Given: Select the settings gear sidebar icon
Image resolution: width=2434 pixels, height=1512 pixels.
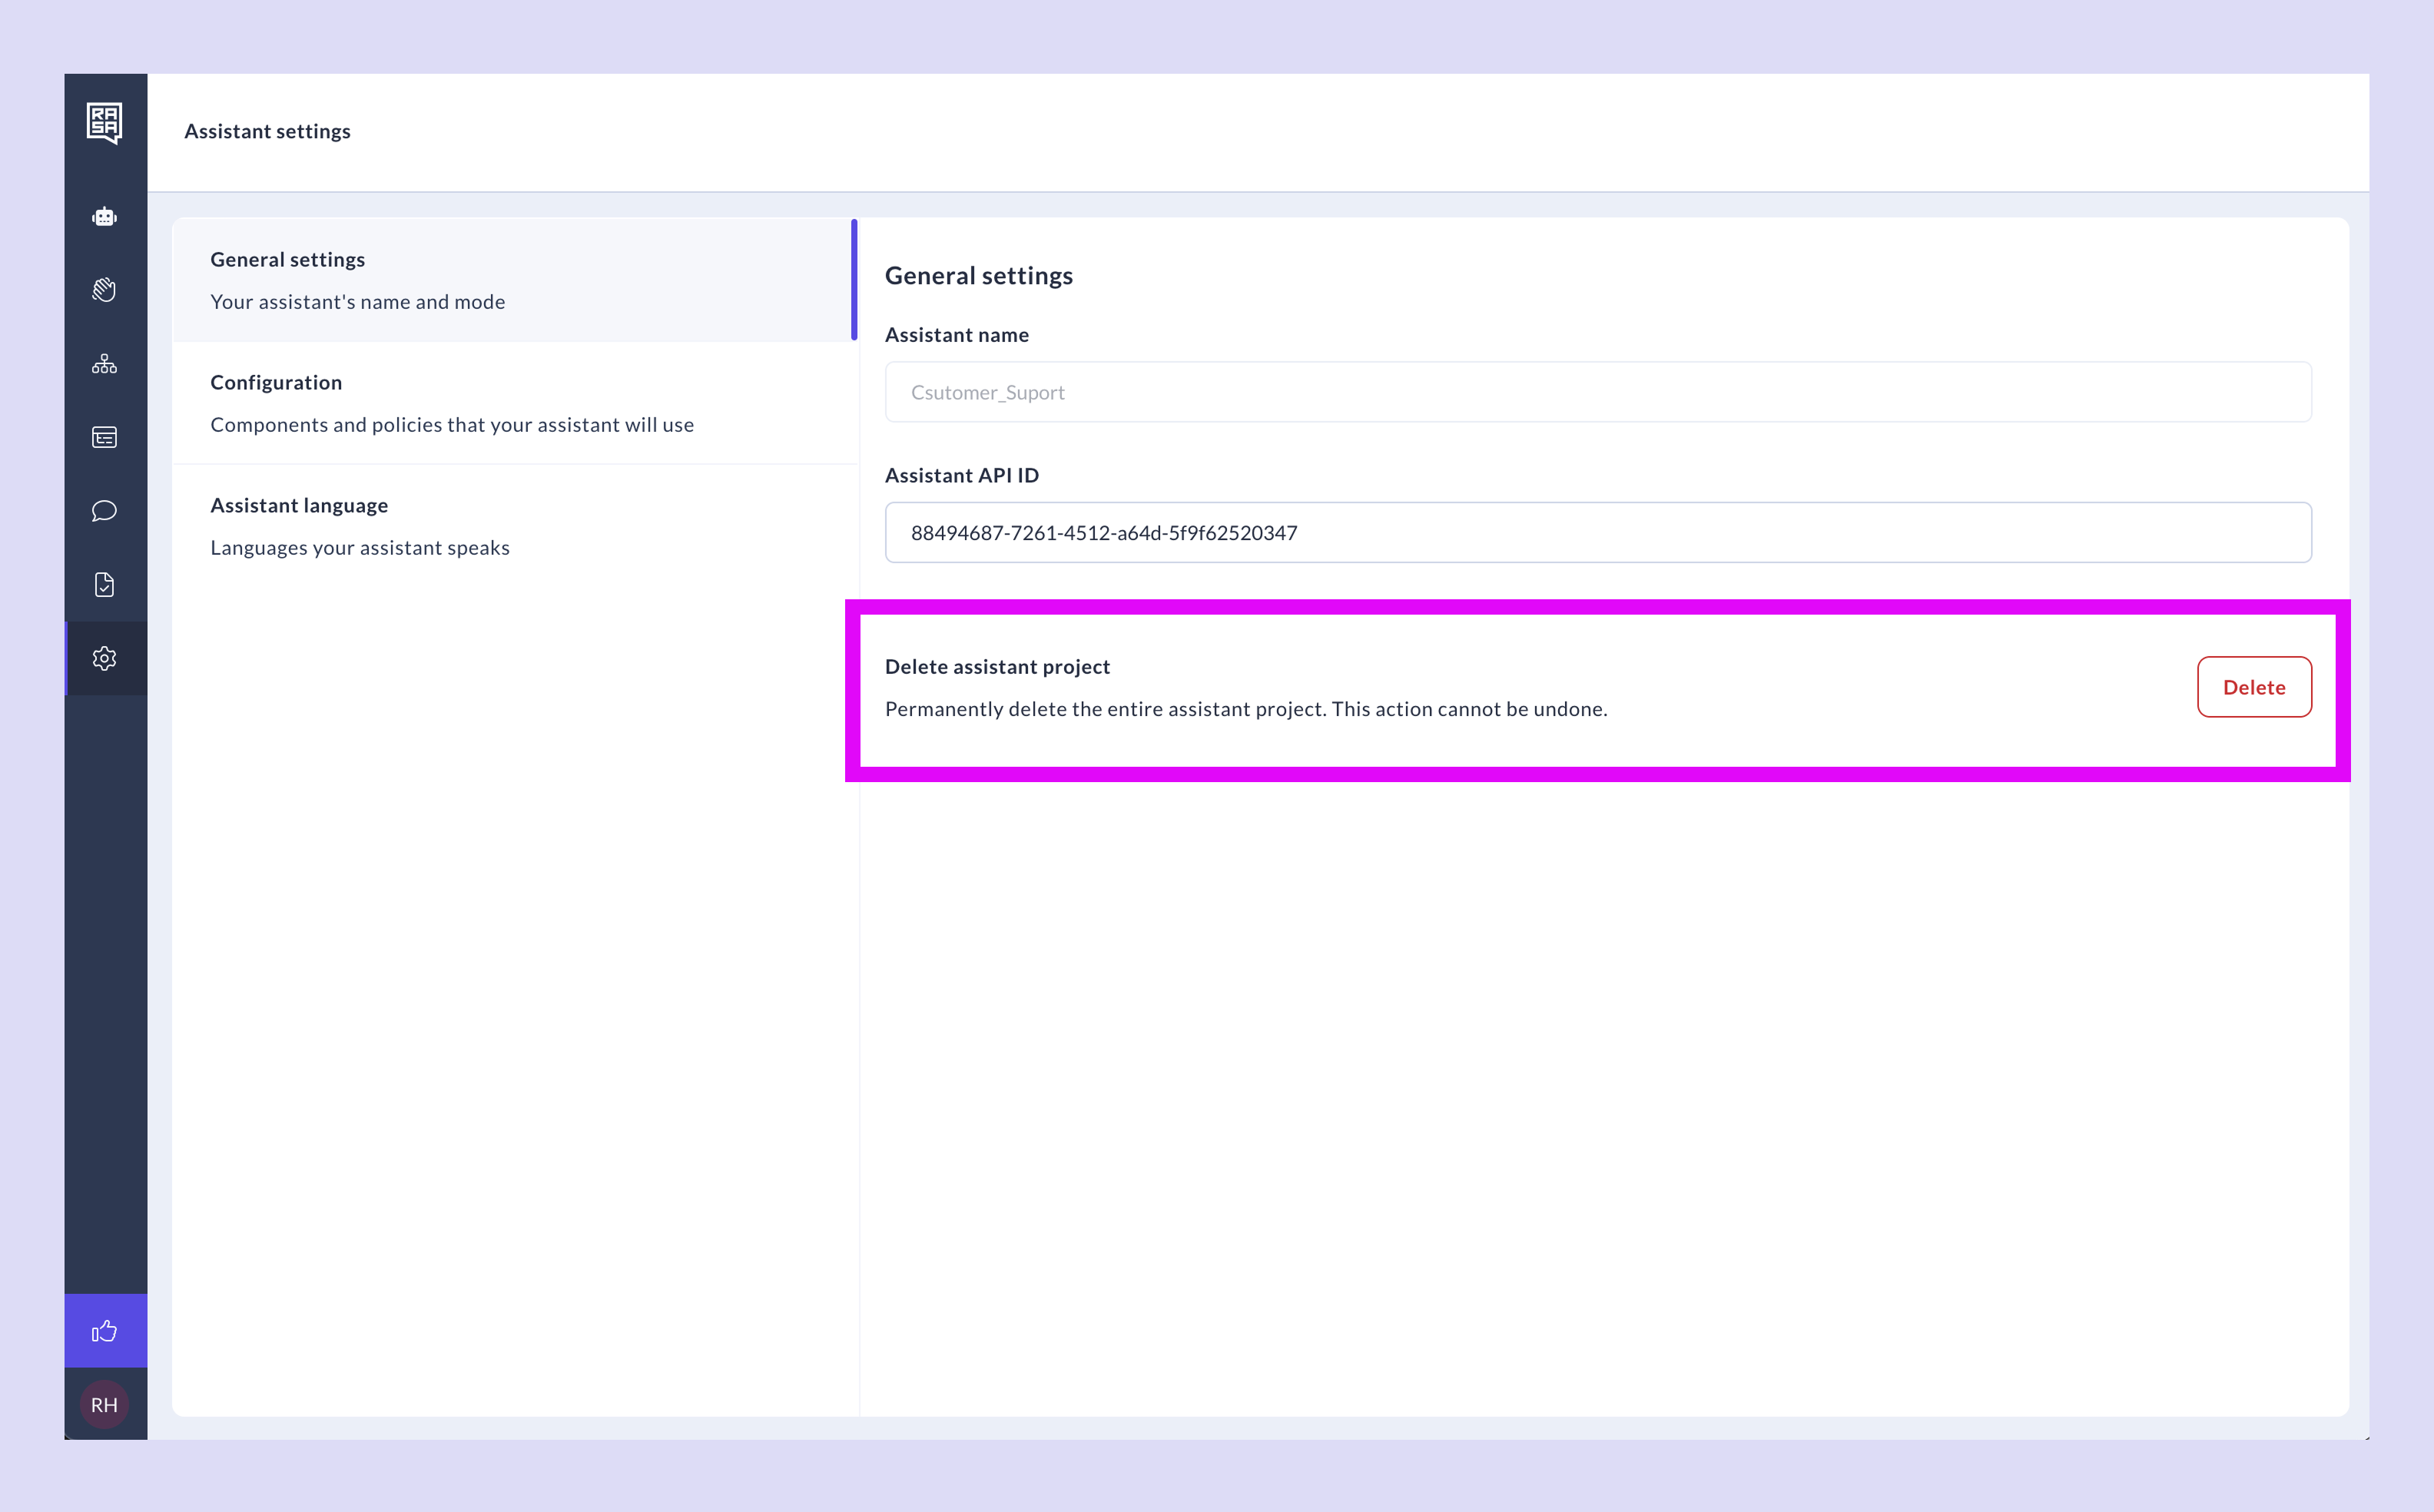Looking at the screenshot, I should point(104,658).
